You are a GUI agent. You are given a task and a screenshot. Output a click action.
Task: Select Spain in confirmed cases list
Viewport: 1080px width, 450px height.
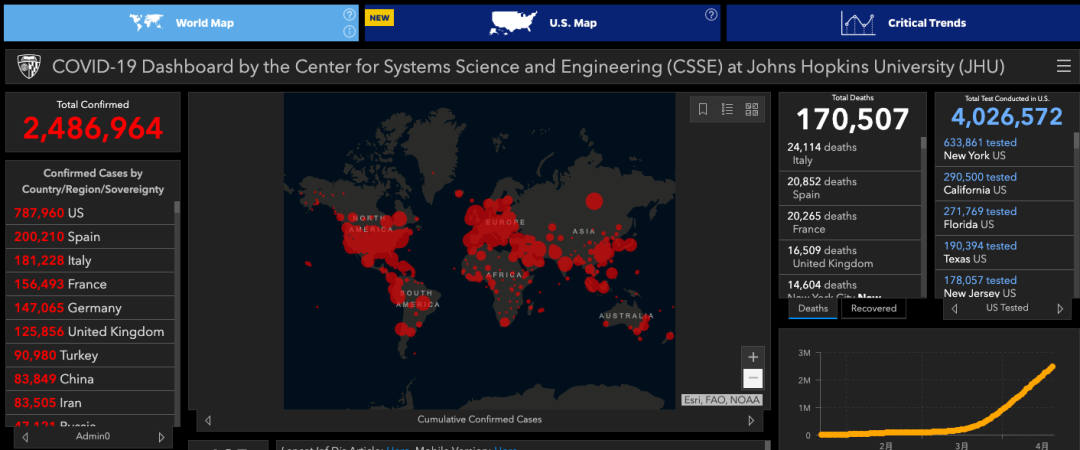(x=90, y=236)
